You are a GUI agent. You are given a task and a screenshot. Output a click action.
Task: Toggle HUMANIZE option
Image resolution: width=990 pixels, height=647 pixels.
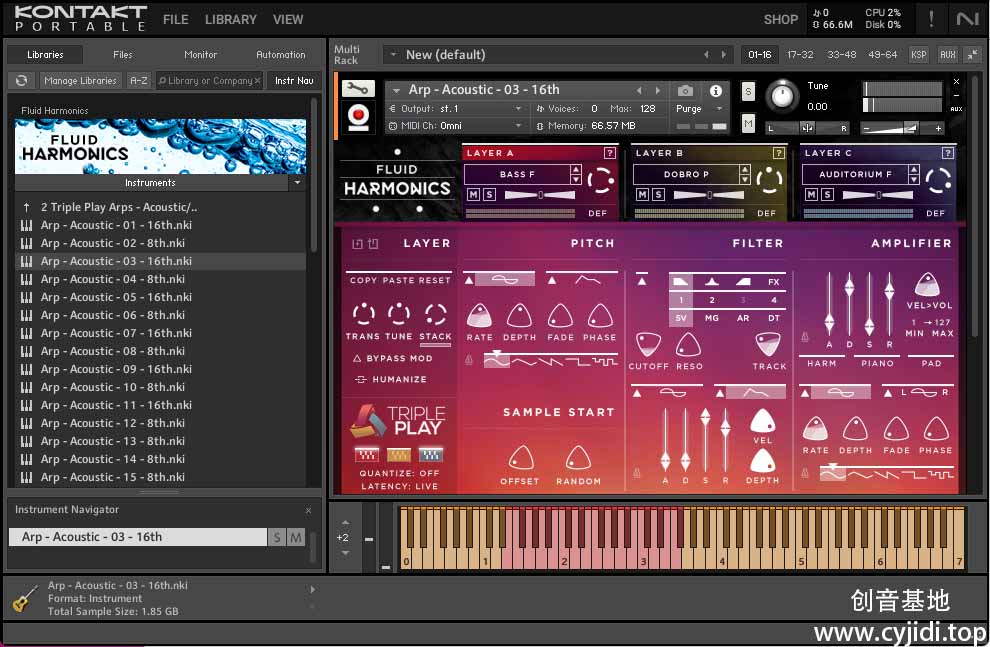point(391,379)
